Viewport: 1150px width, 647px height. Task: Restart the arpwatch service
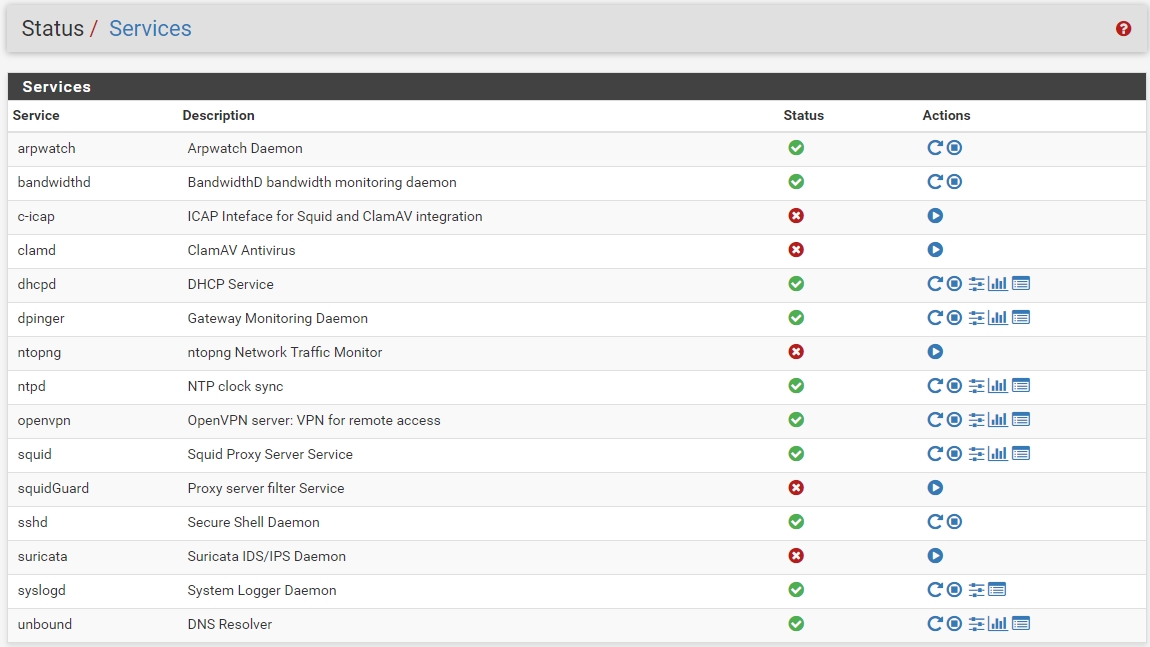point(934,148)
